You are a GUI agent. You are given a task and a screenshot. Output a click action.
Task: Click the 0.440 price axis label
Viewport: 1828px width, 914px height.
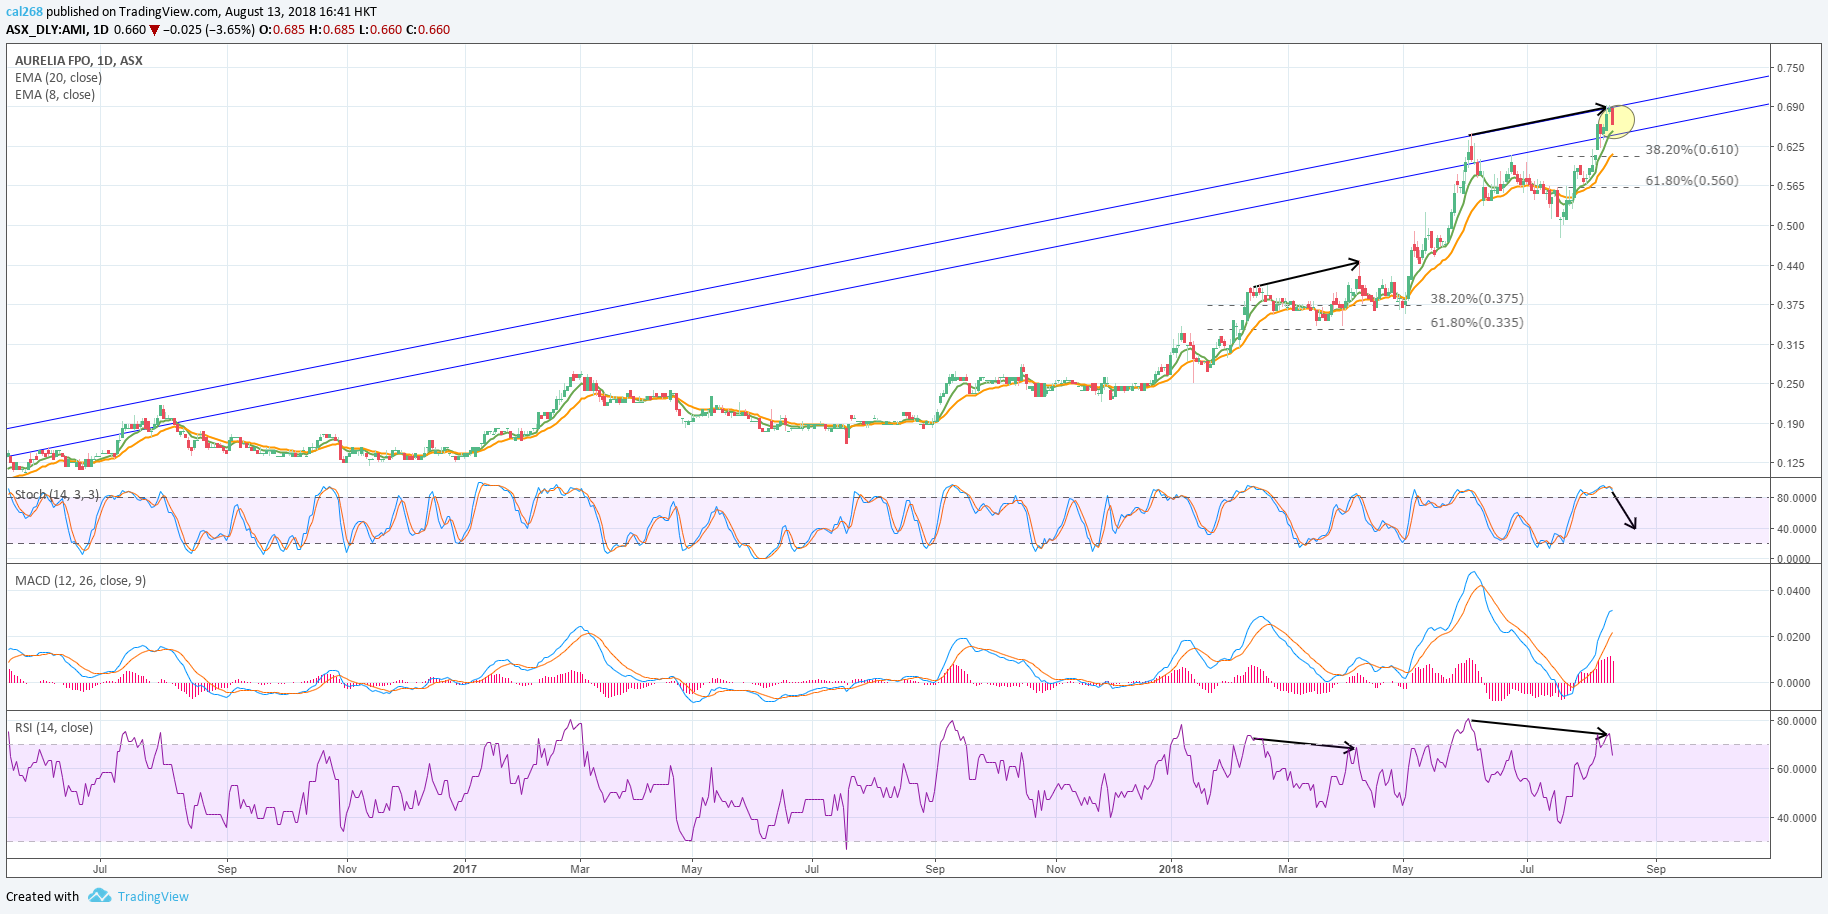[x=1790, y=266]
